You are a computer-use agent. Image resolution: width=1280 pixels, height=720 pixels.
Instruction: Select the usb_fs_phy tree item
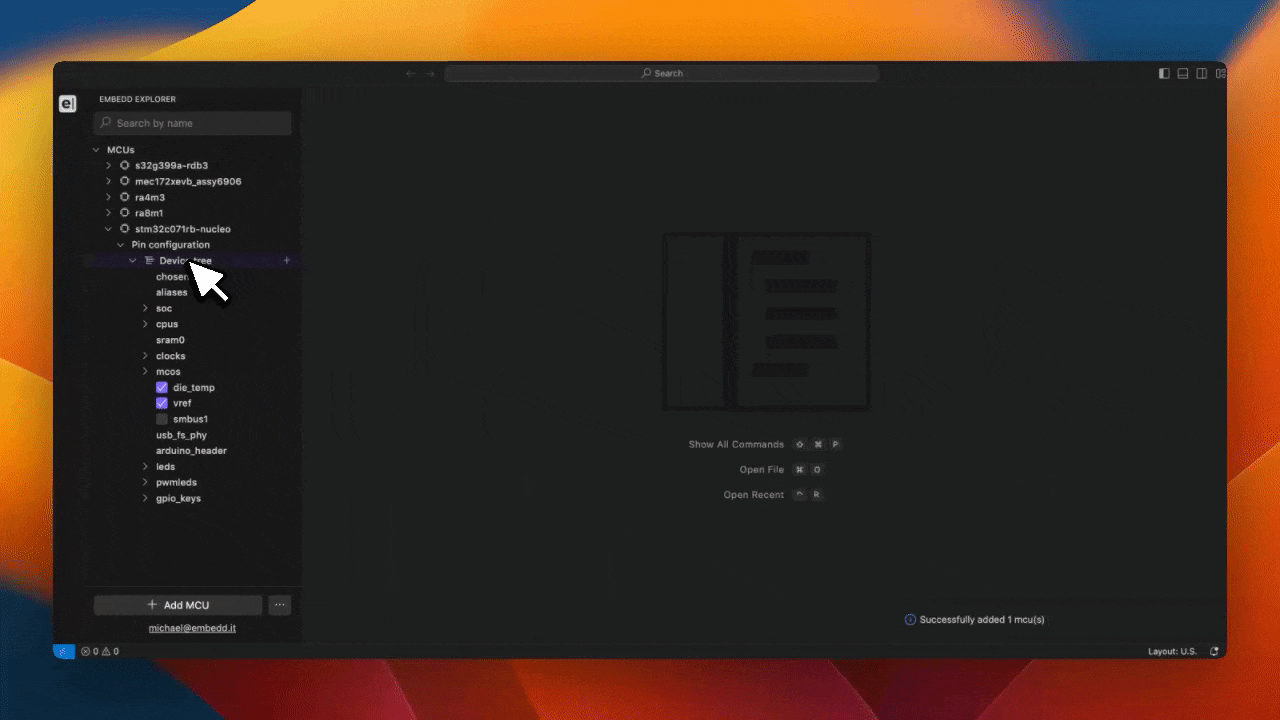pos(182,435)
